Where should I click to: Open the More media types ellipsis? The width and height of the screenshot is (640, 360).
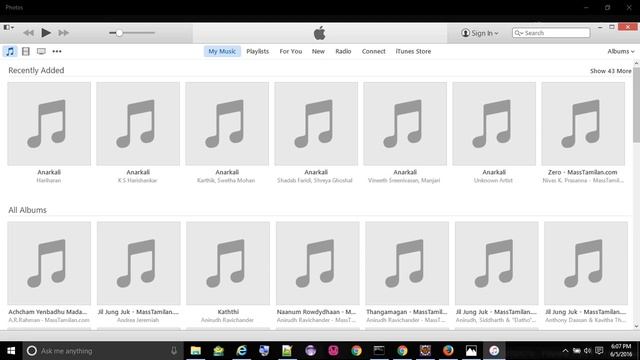point(57,51)
